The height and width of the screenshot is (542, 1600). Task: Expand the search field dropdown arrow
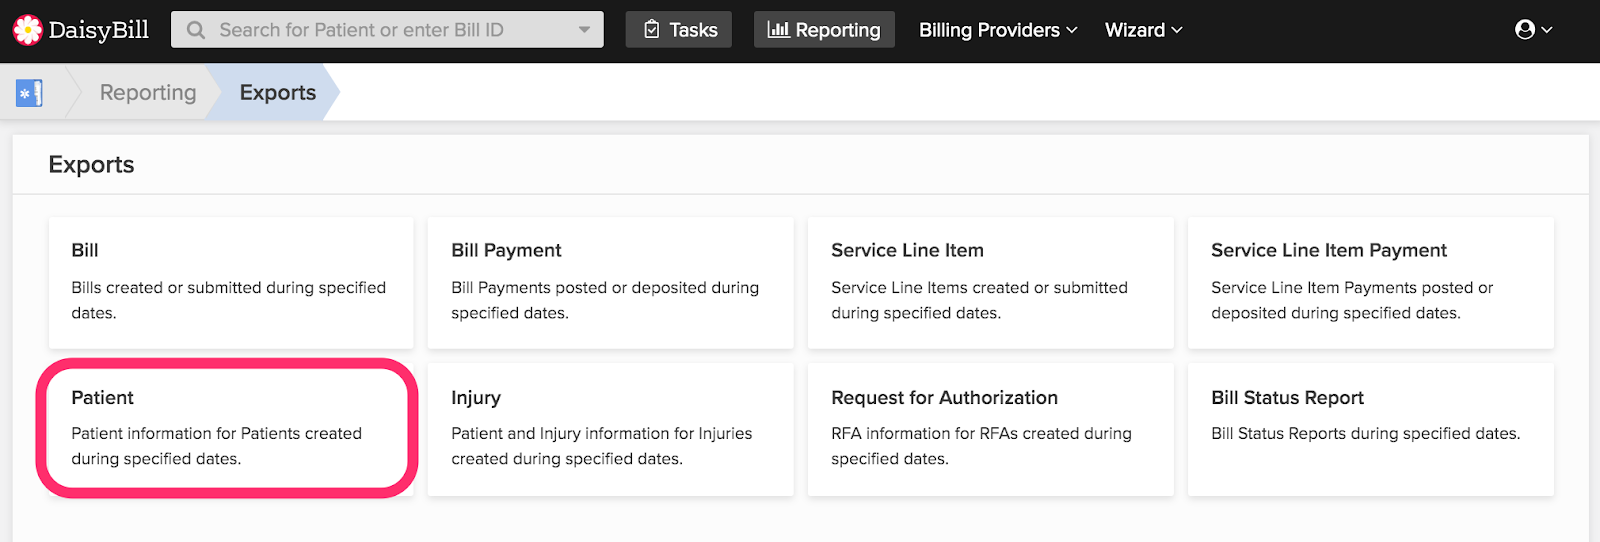coord(584,30)
